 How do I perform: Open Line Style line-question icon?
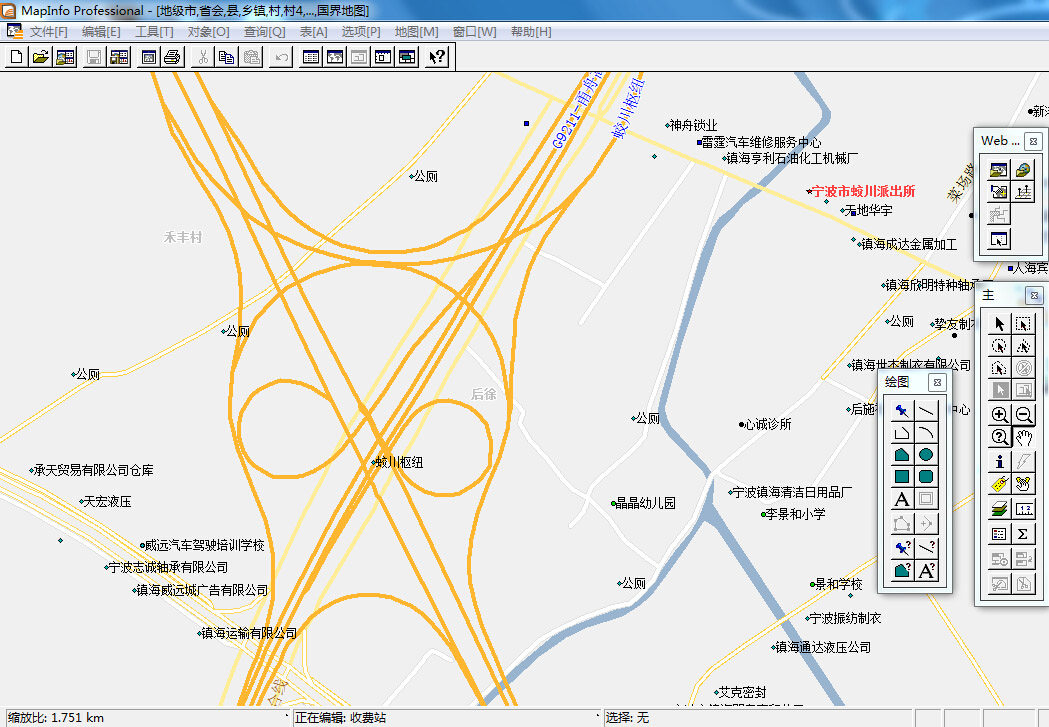[926, 548]
